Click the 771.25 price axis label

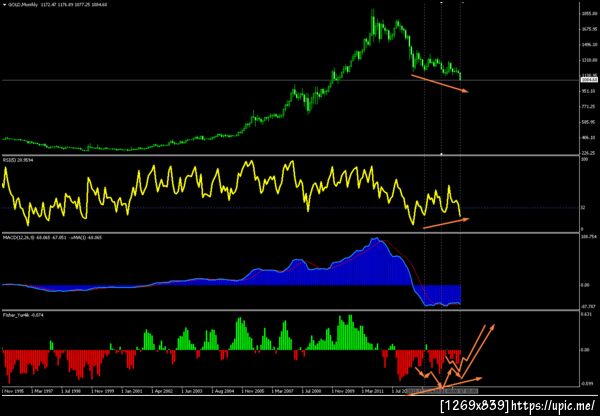589,106
